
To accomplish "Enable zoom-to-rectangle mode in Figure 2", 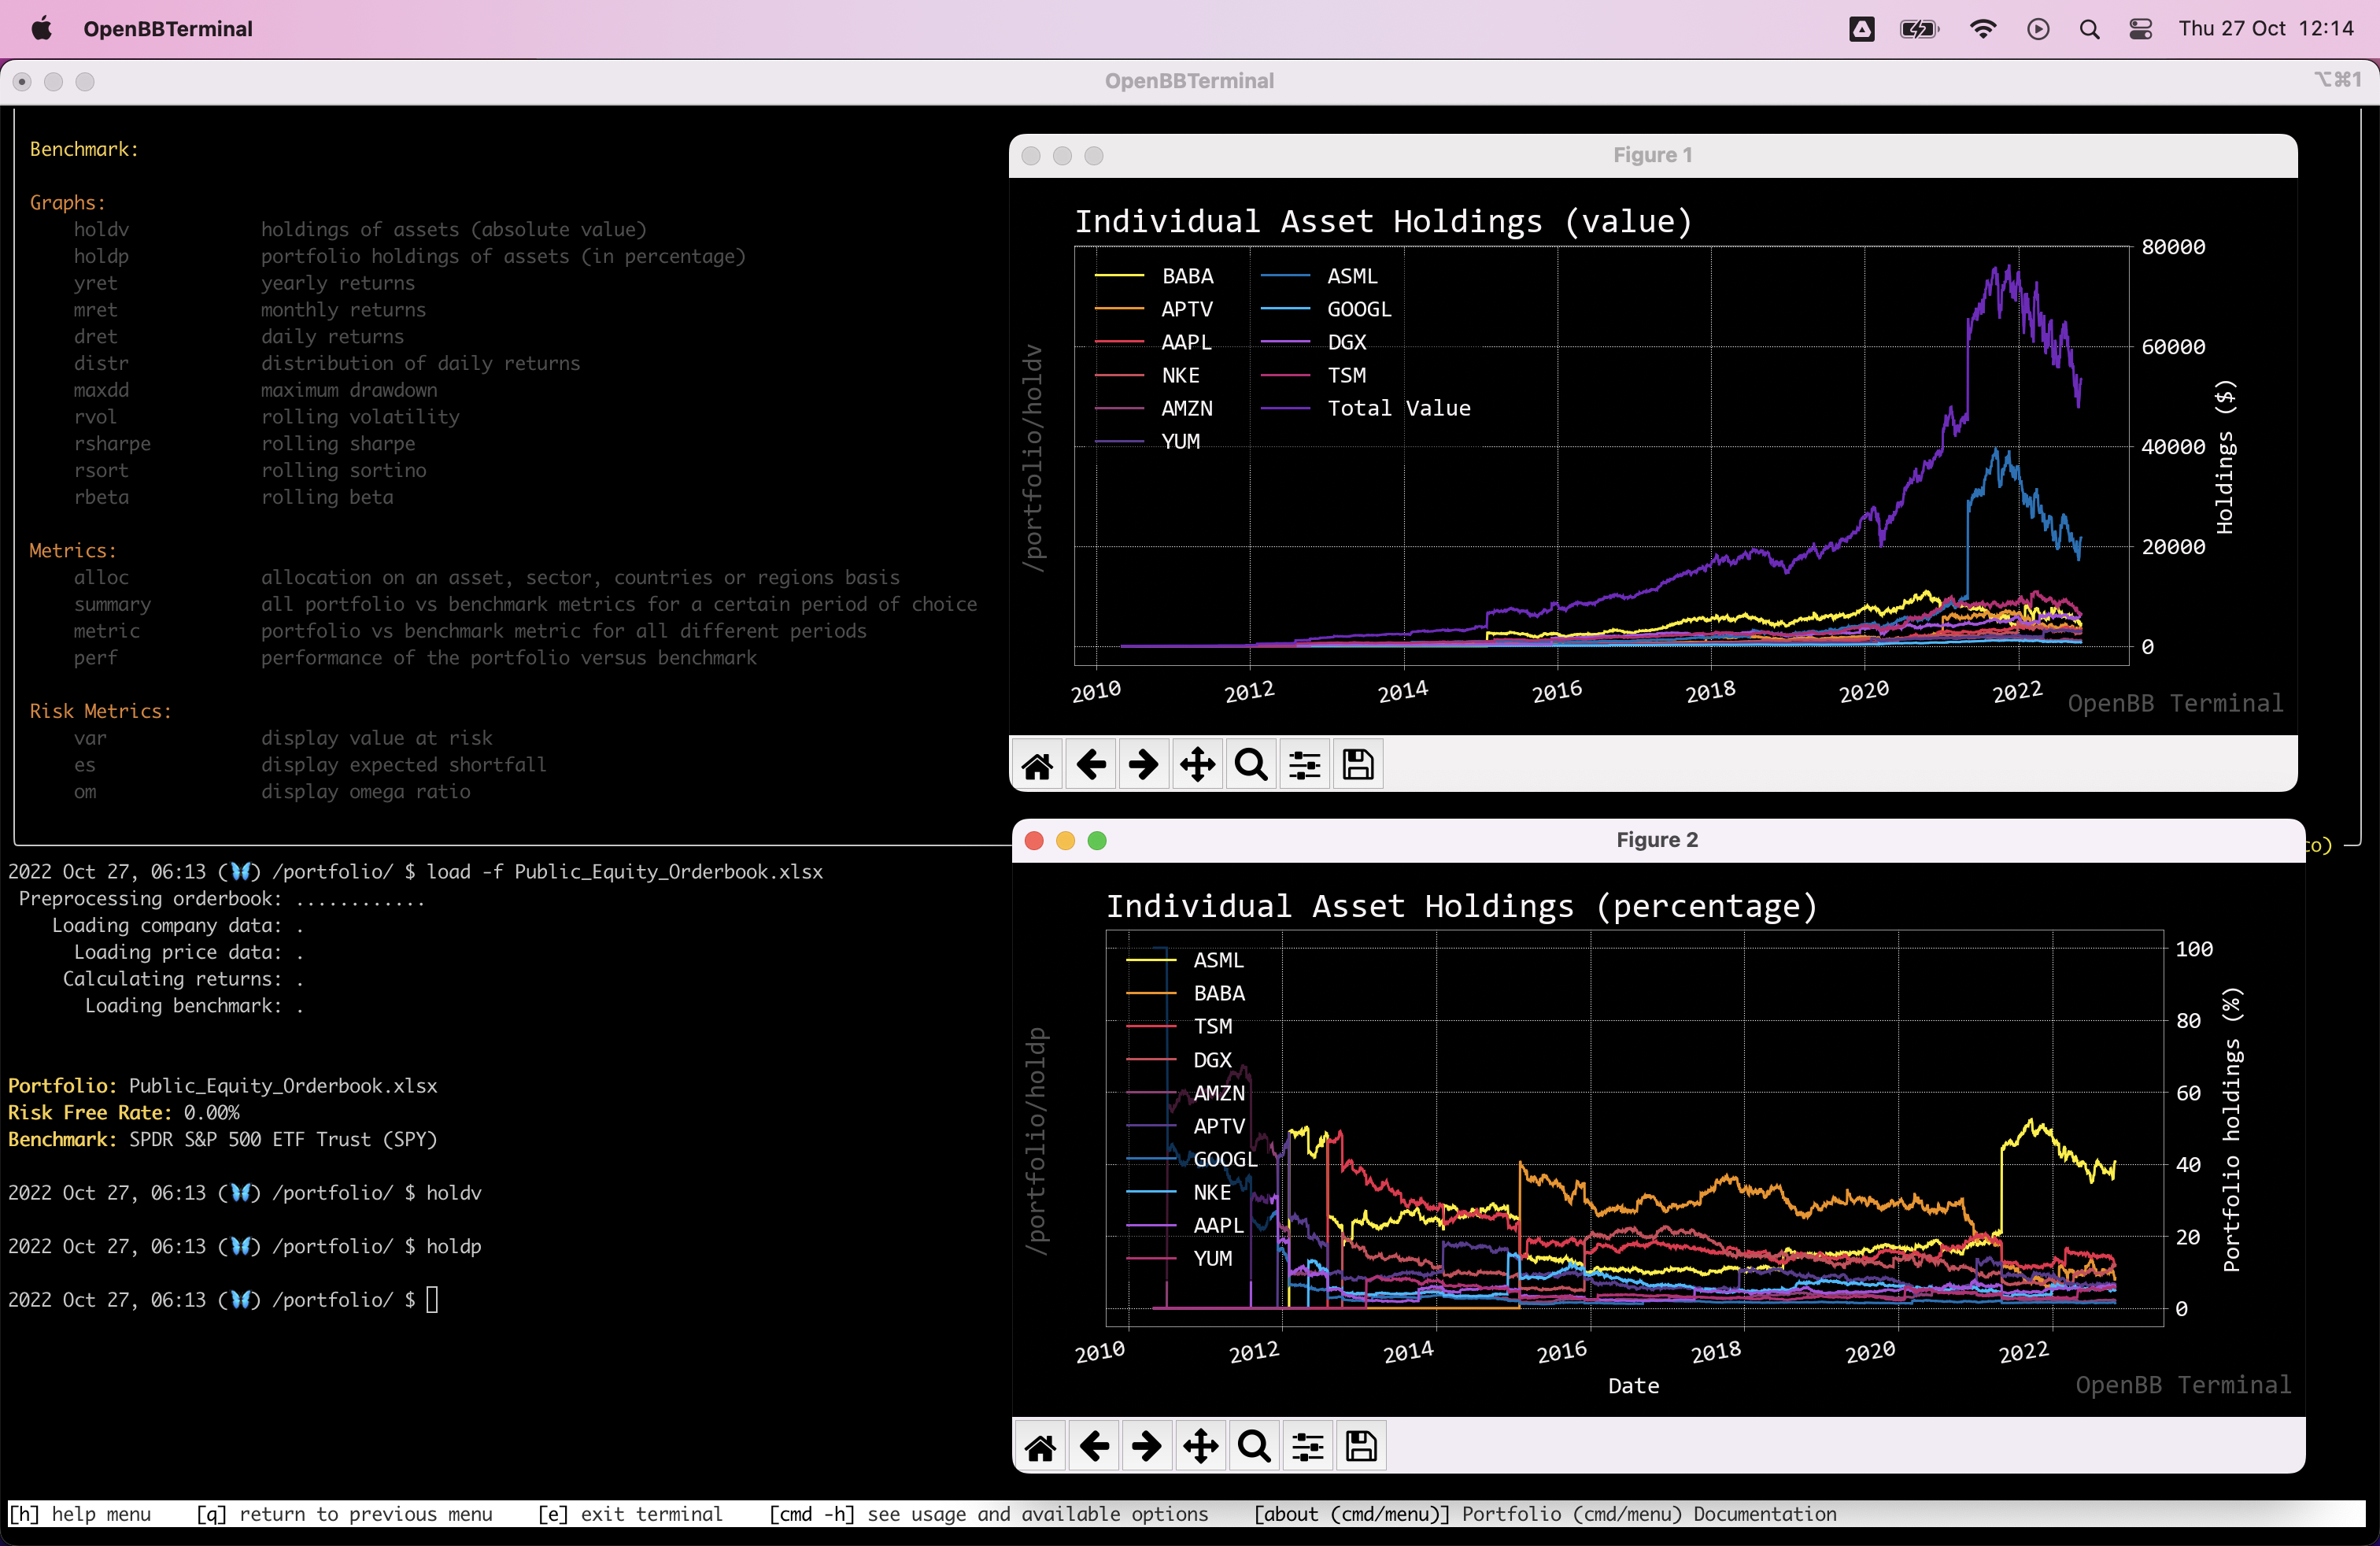I will click(x=1253, y=1446).
